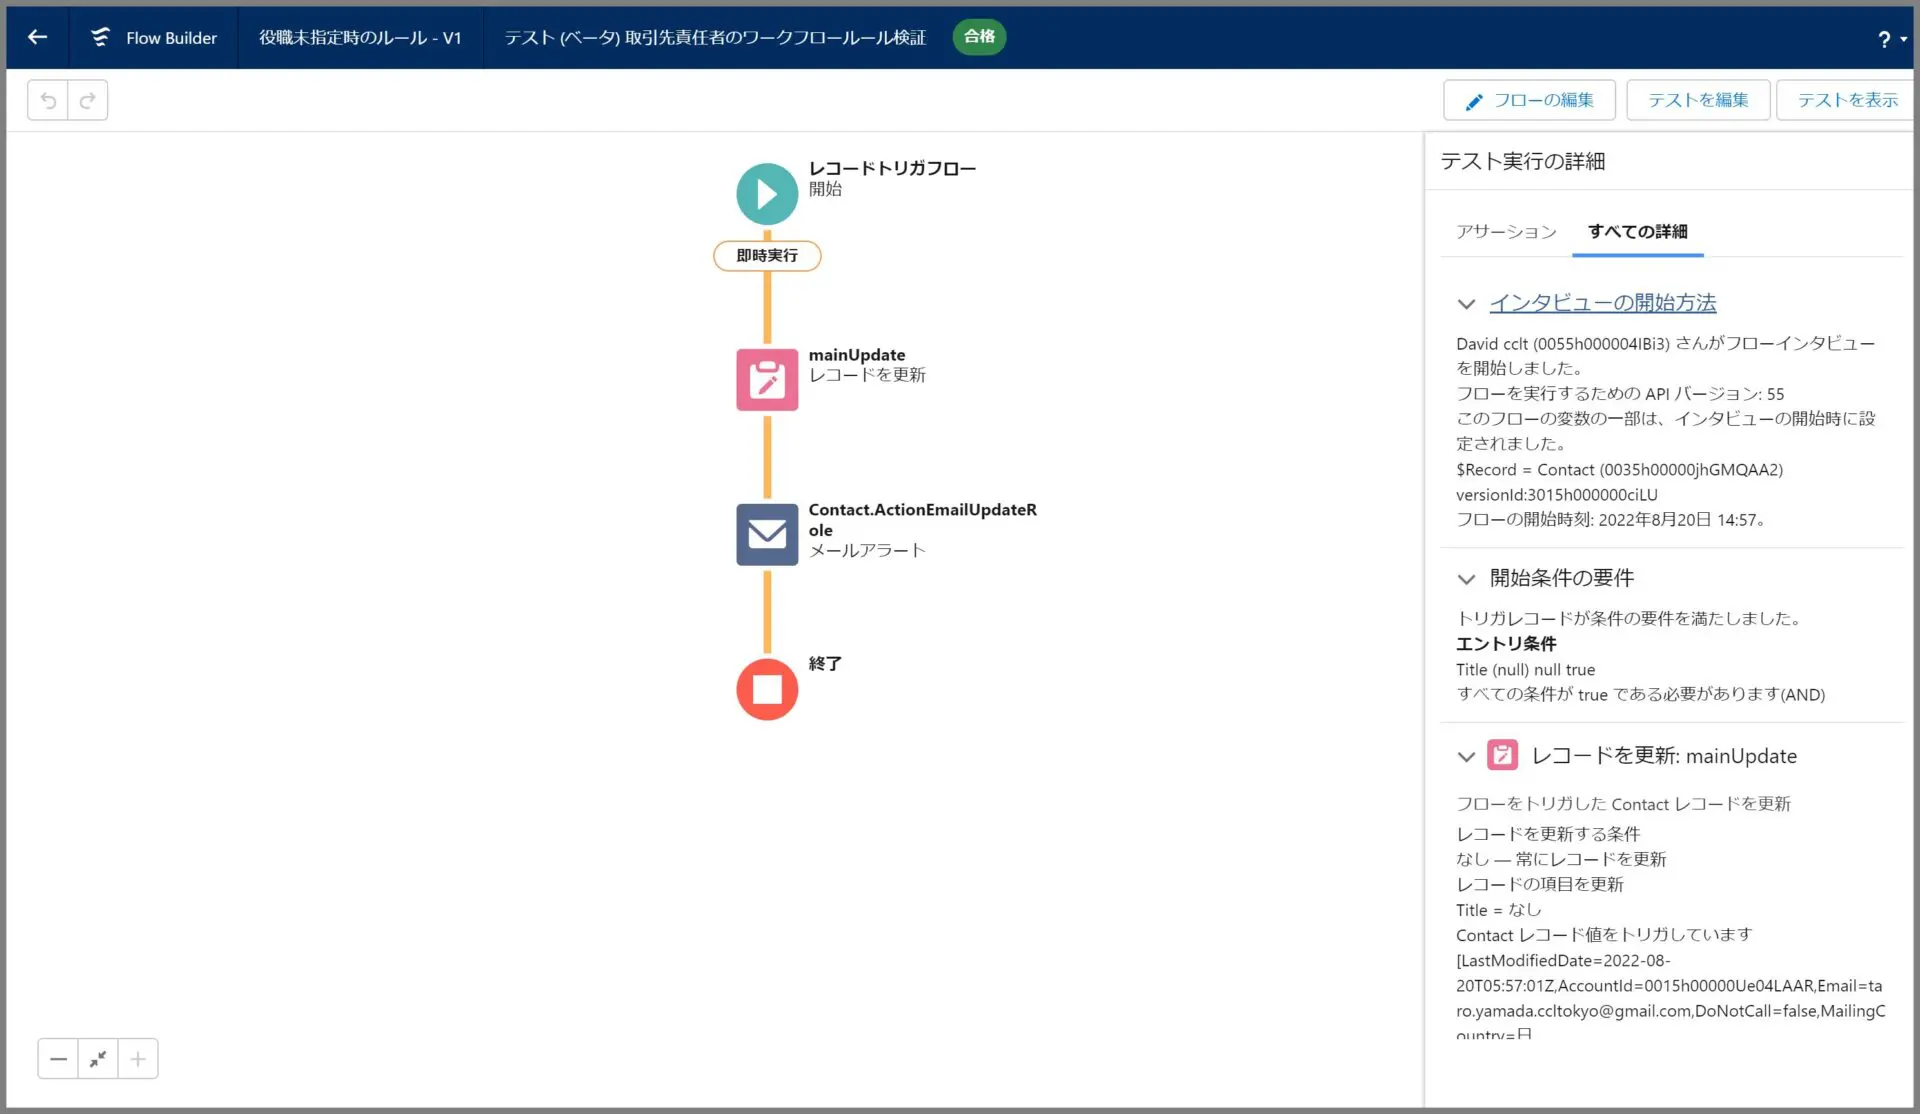Click the redo arrow button

coord(88,100)
